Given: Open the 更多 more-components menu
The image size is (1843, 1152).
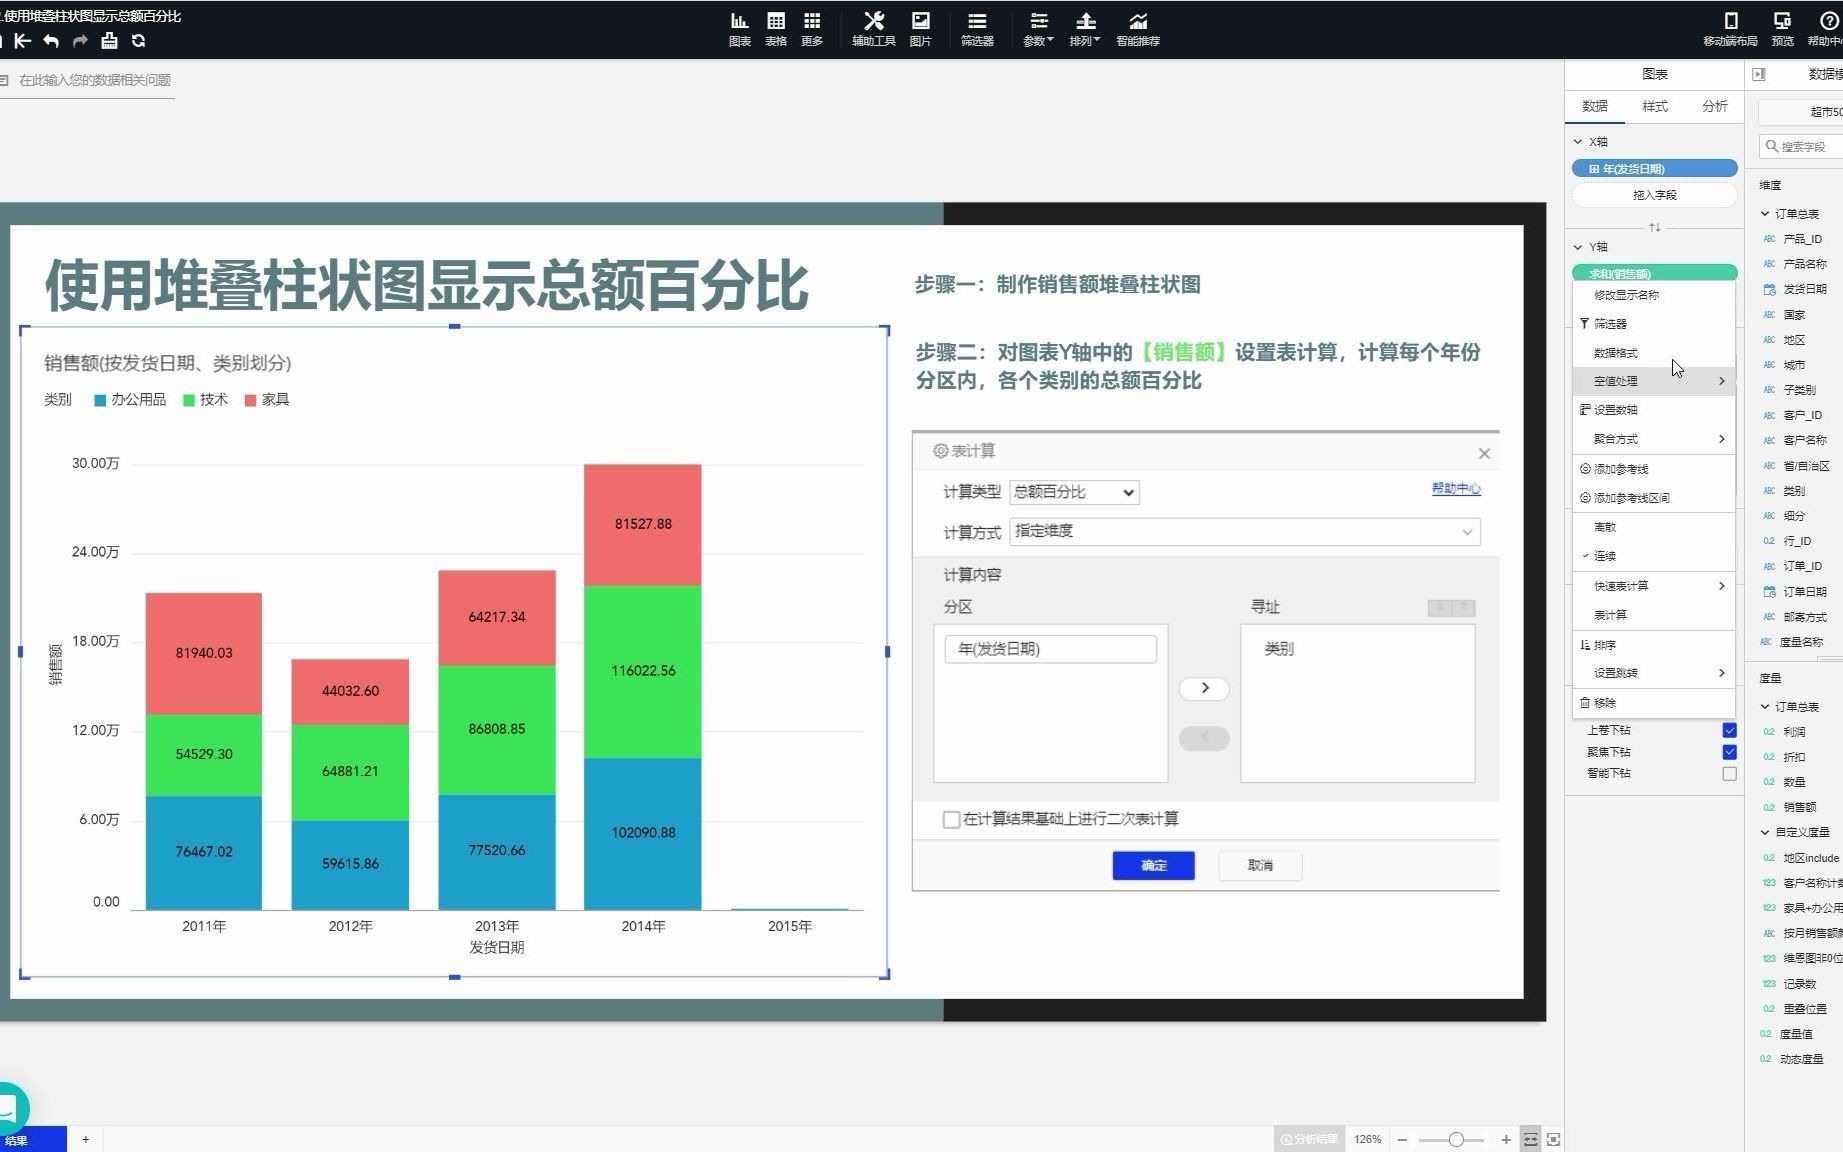Looking at the screenshot, I should click(x=812, y=28).
